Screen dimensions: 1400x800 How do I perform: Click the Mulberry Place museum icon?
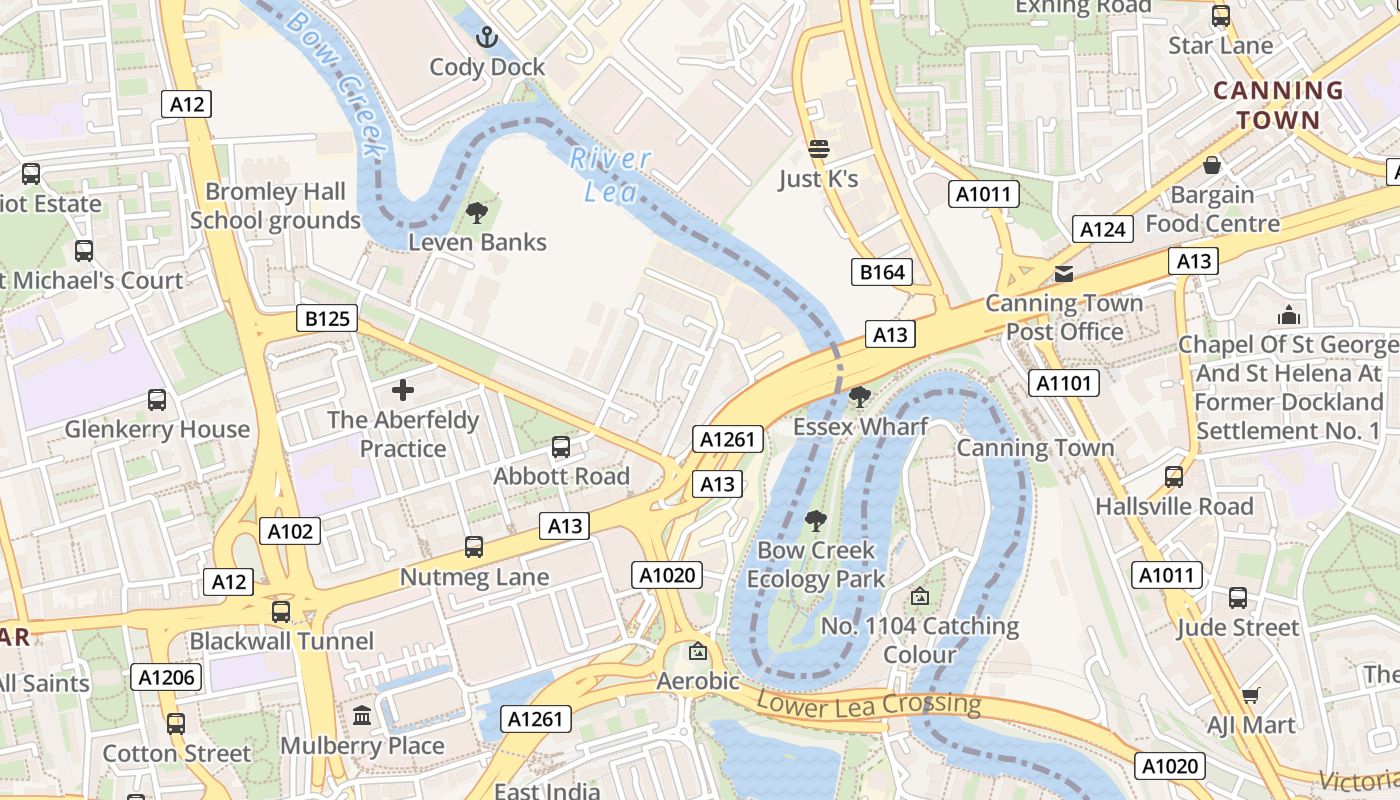pyautogui.click(x=362, y=716)
